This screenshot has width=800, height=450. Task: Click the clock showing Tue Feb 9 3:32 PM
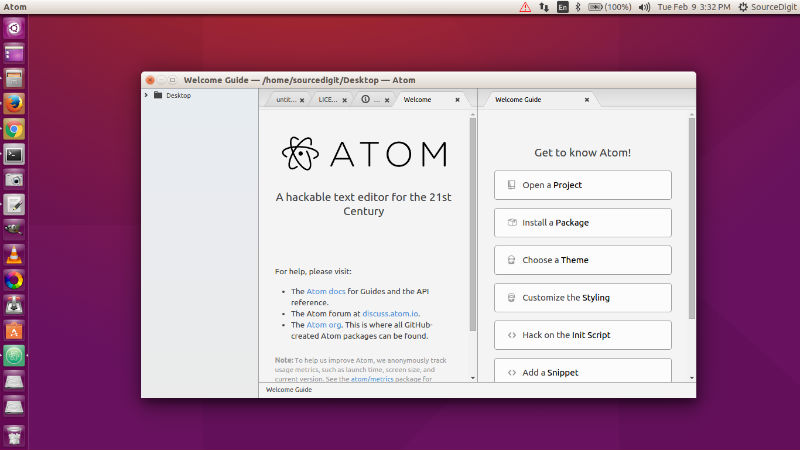(694, 7)
